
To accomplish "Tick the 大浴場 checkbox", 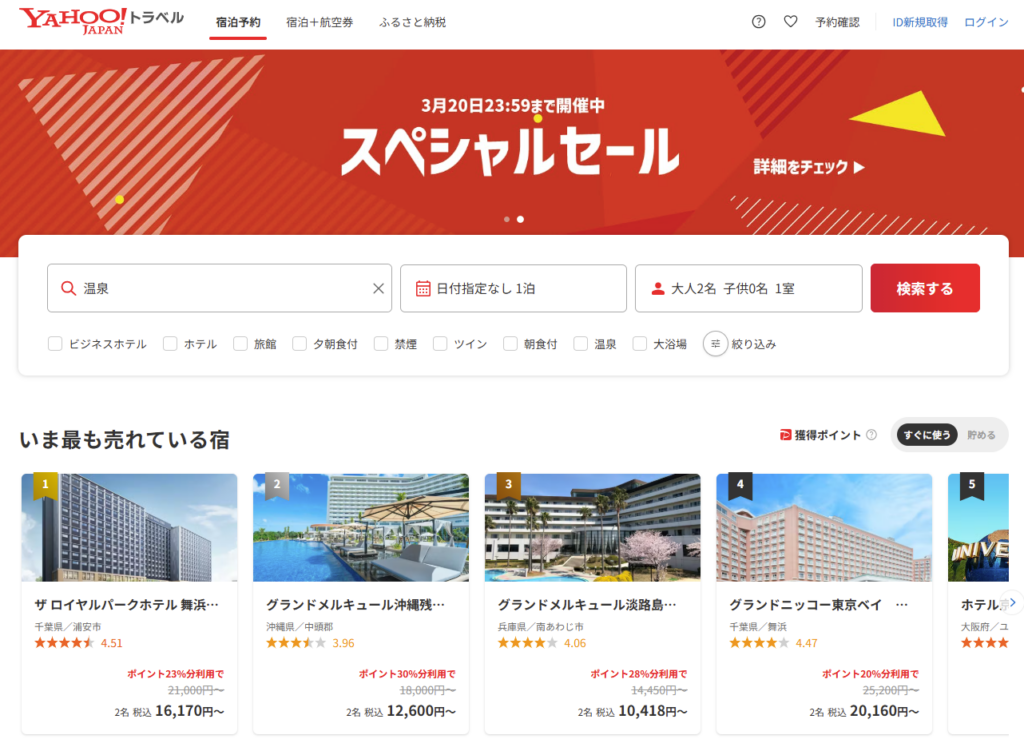I will (x=640, y=344).
